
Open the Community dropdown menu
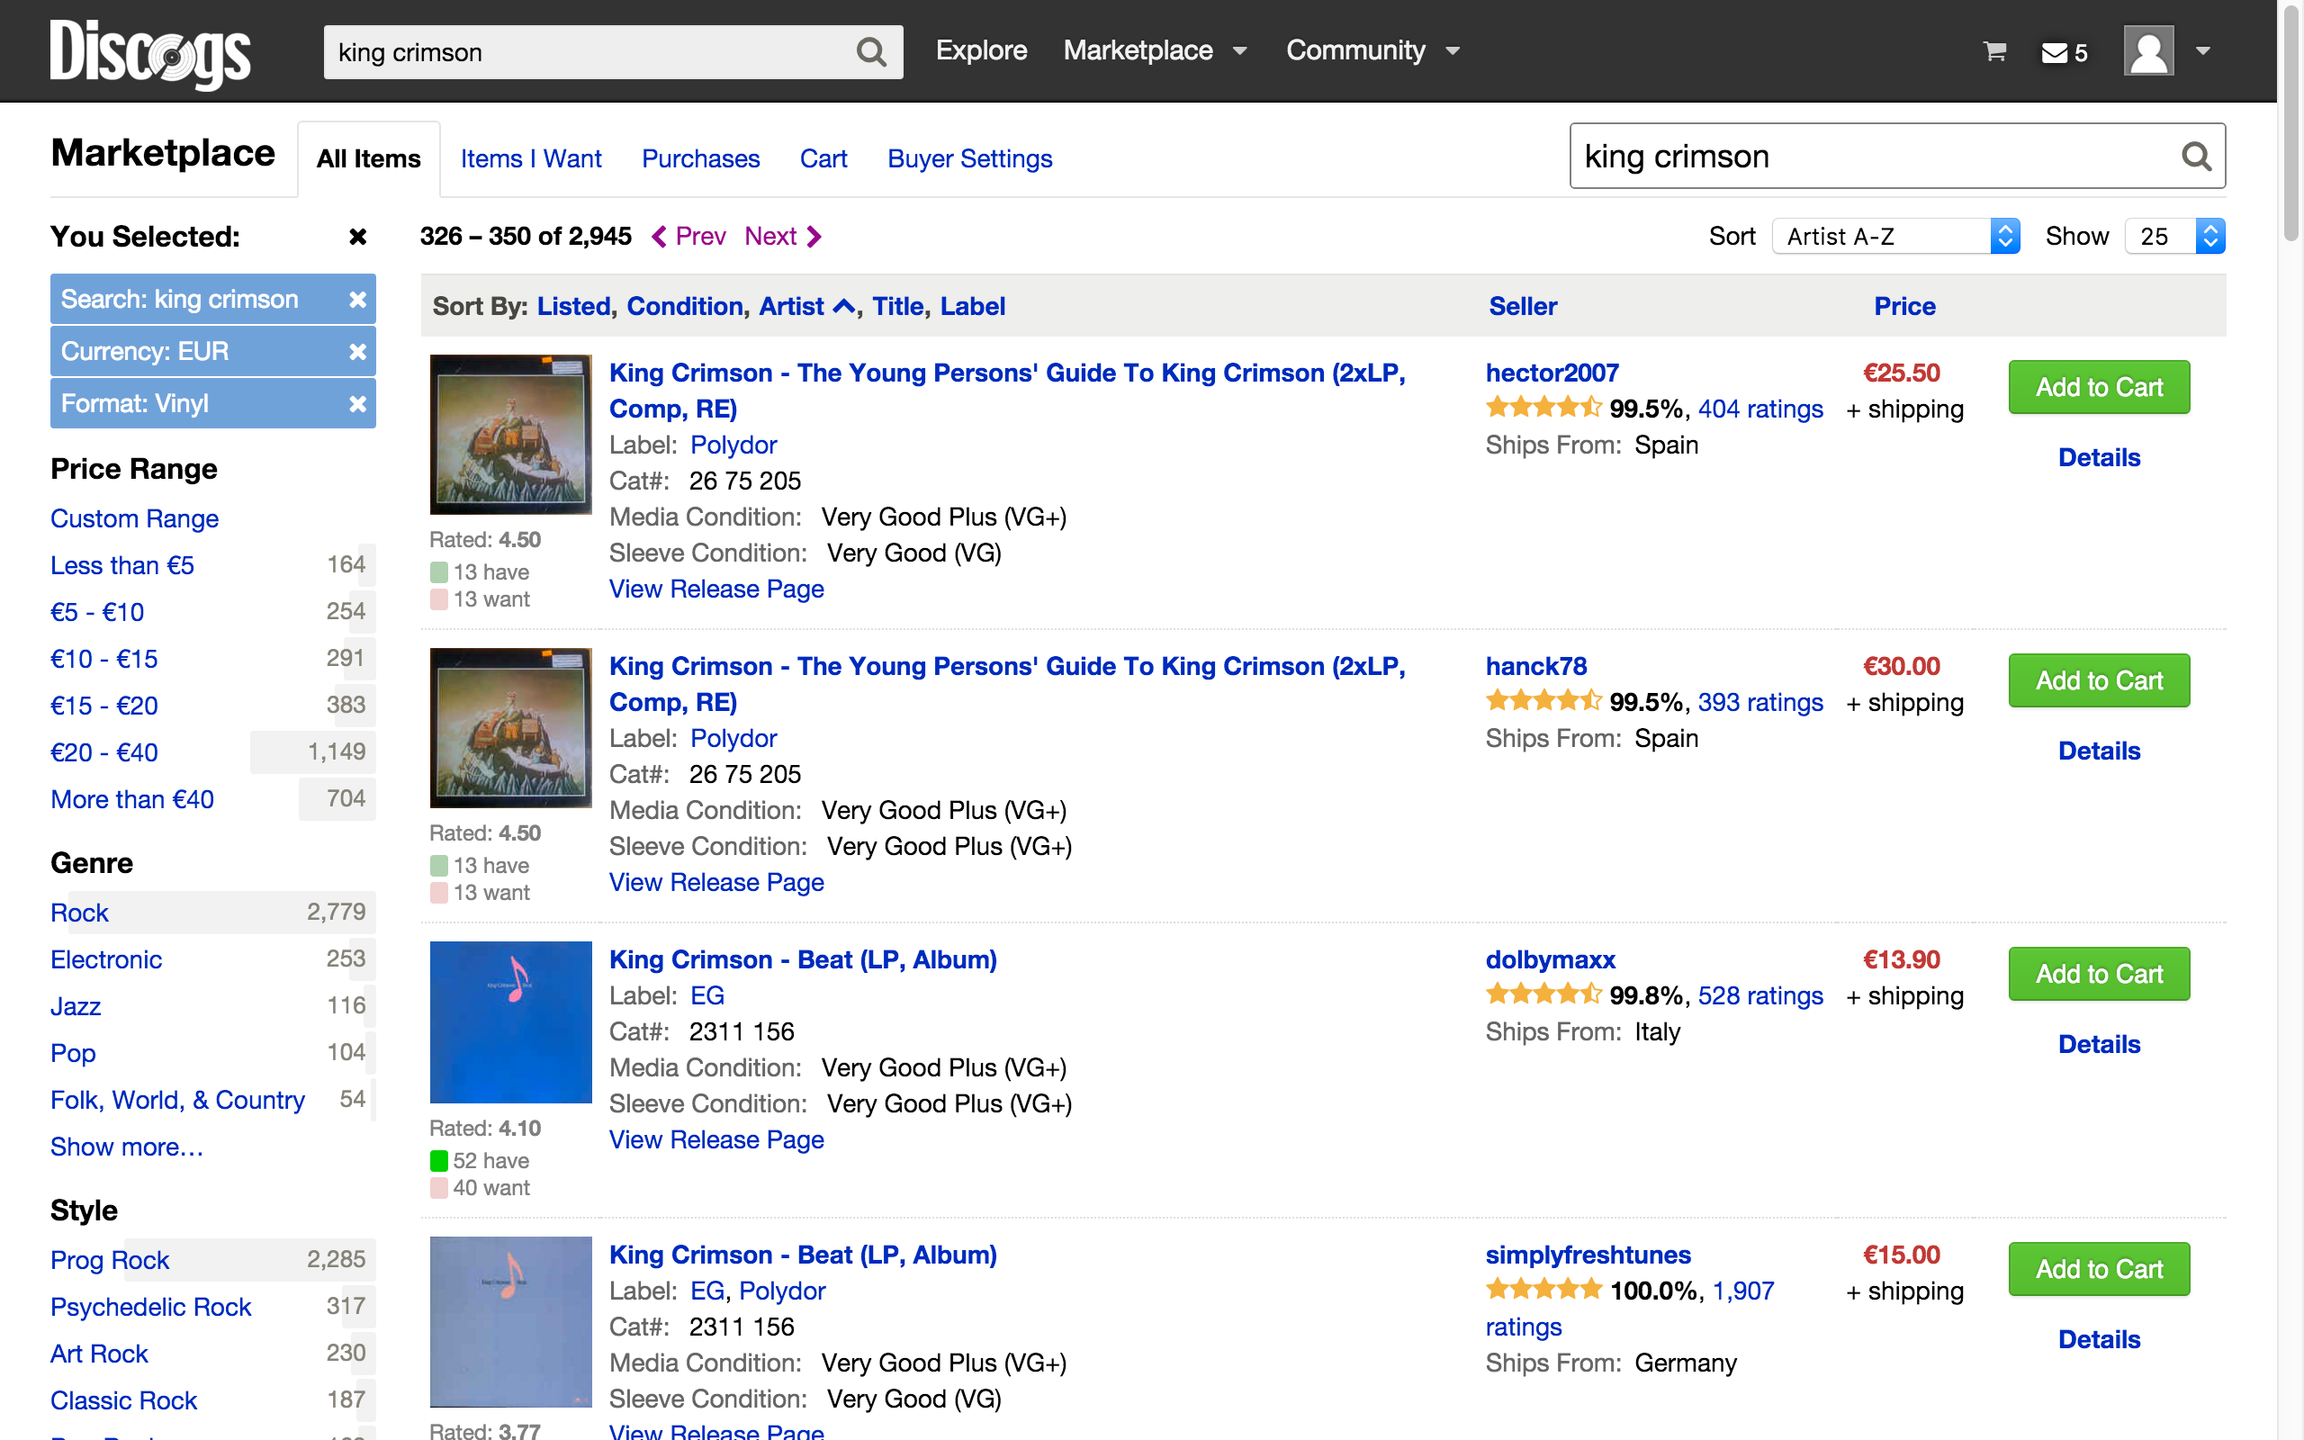tap(1372, 50)
